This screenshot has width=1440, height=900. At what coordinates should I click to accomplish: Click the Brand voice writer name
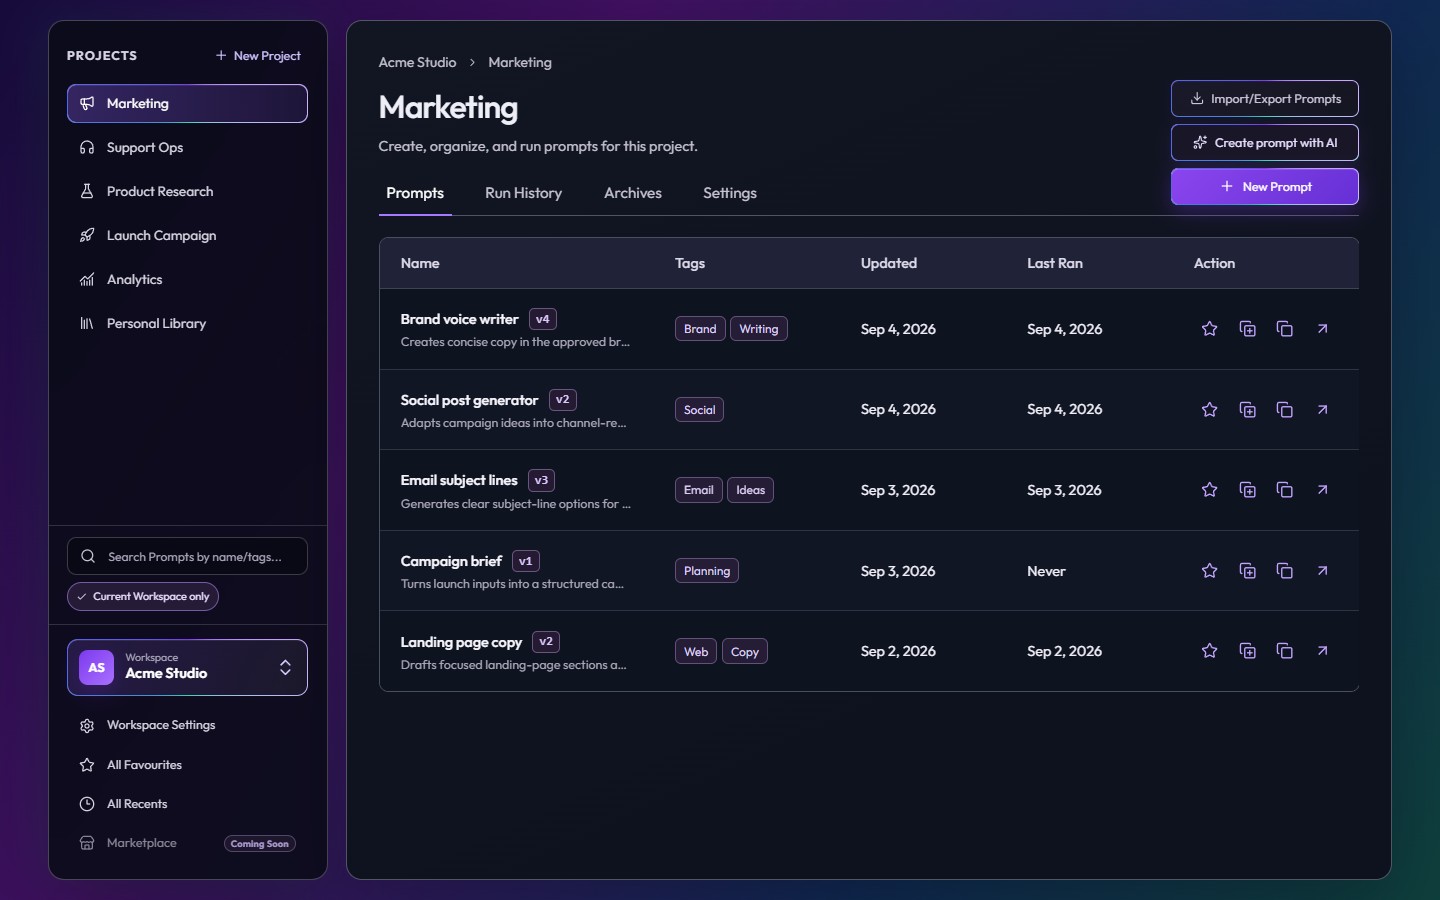pyautogui.click(x=459, y=319)
